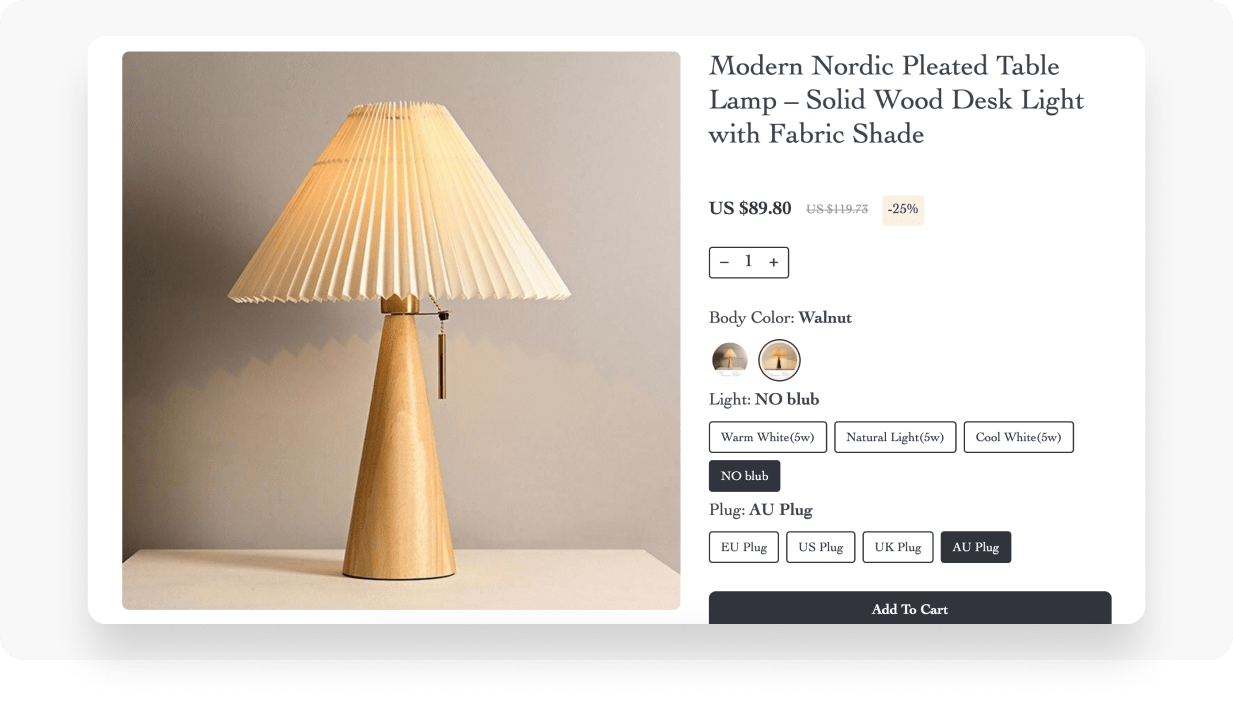Choose Cool White(5w) light option
Viewport: 1233px width, 701px height.
click(x=1018, y=437)
